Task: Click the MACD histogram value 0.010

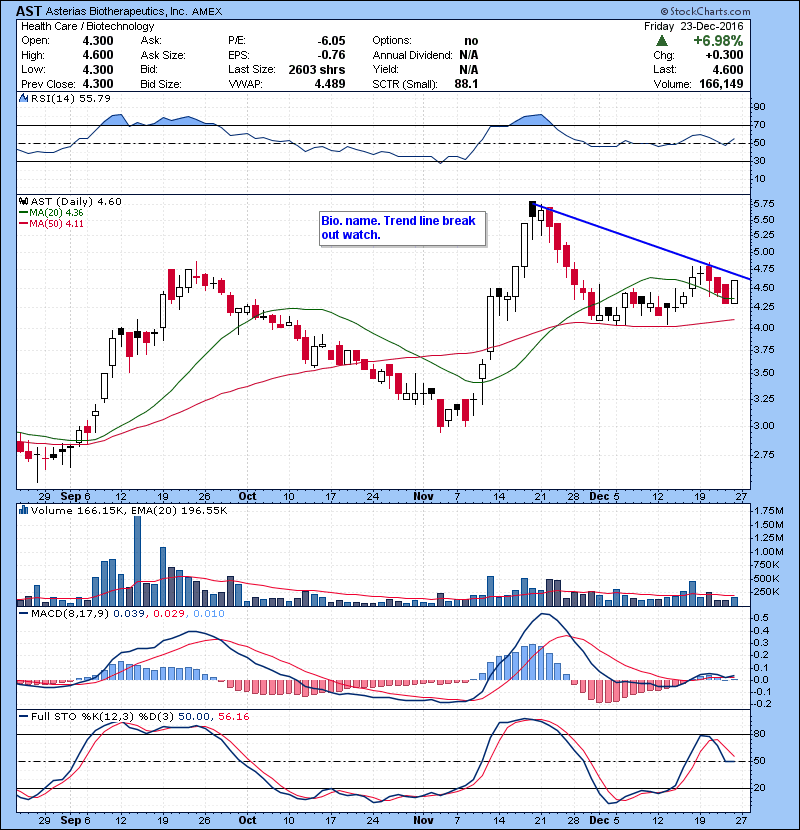Action: coord(209,614)
